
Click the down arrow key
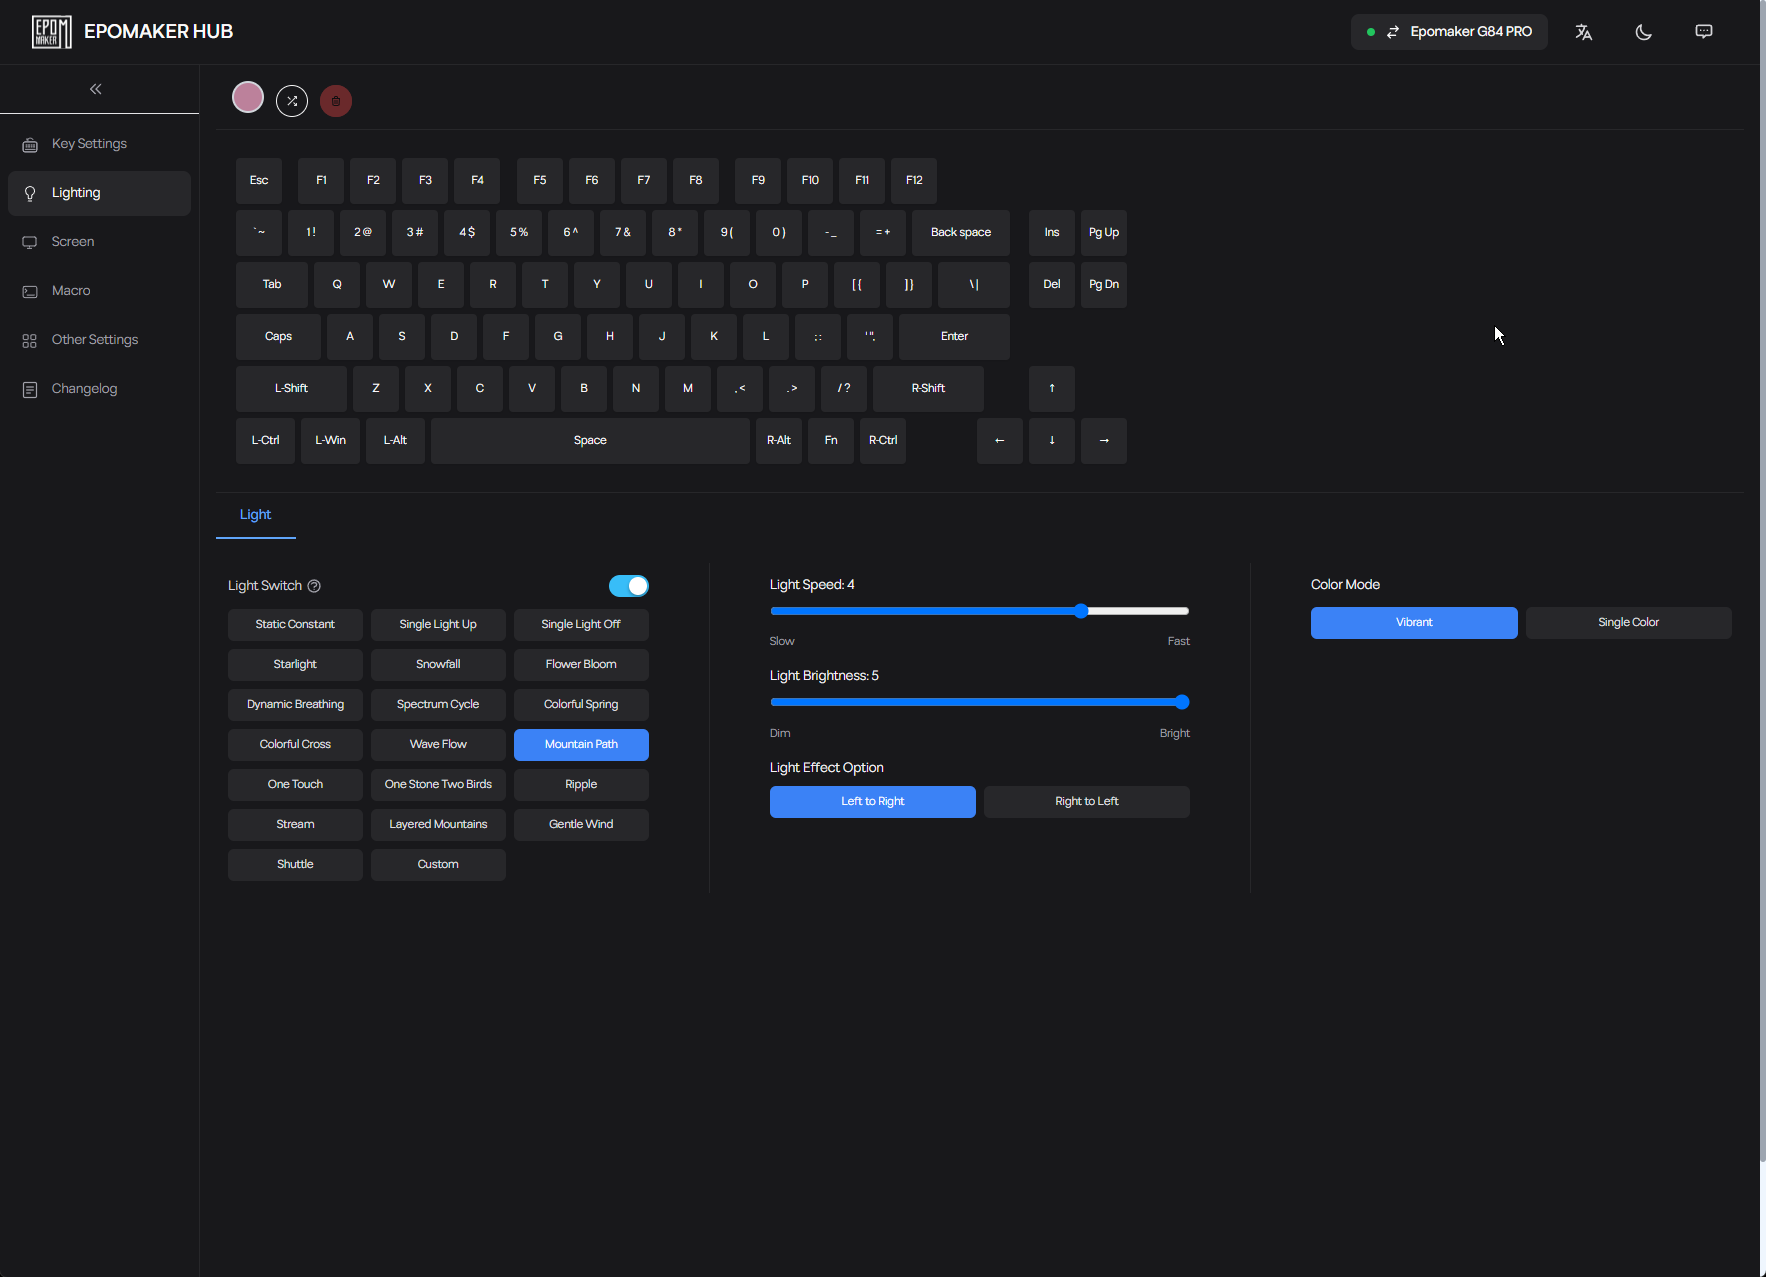1052,441
